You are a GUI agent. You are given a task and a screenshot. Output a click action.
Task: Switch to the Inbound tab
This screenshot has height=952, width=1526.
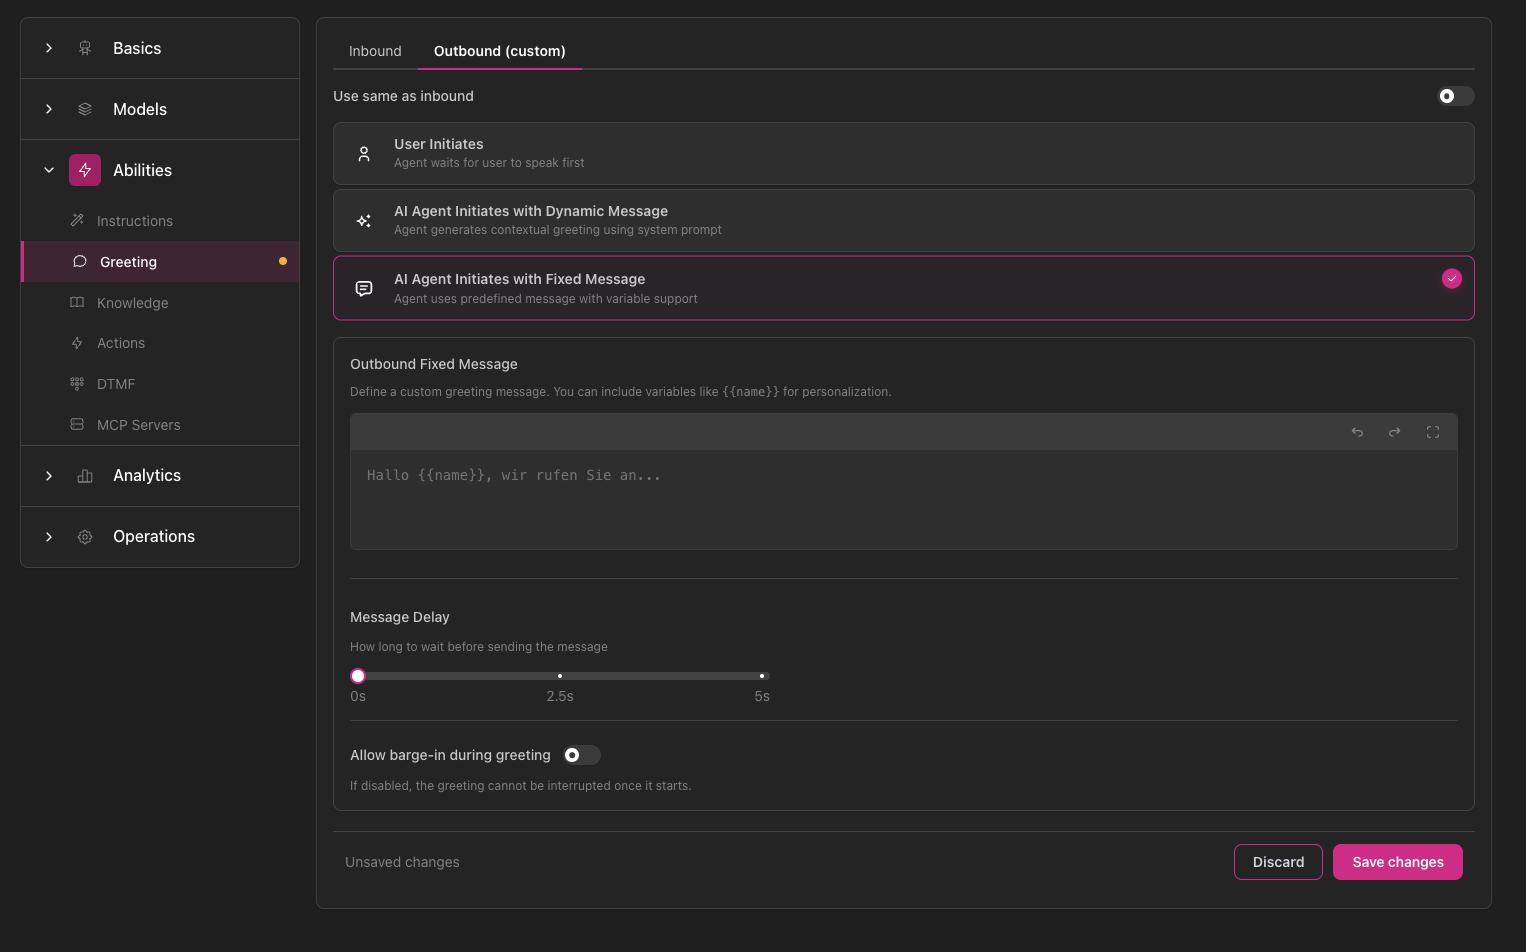tap(375, 51)
